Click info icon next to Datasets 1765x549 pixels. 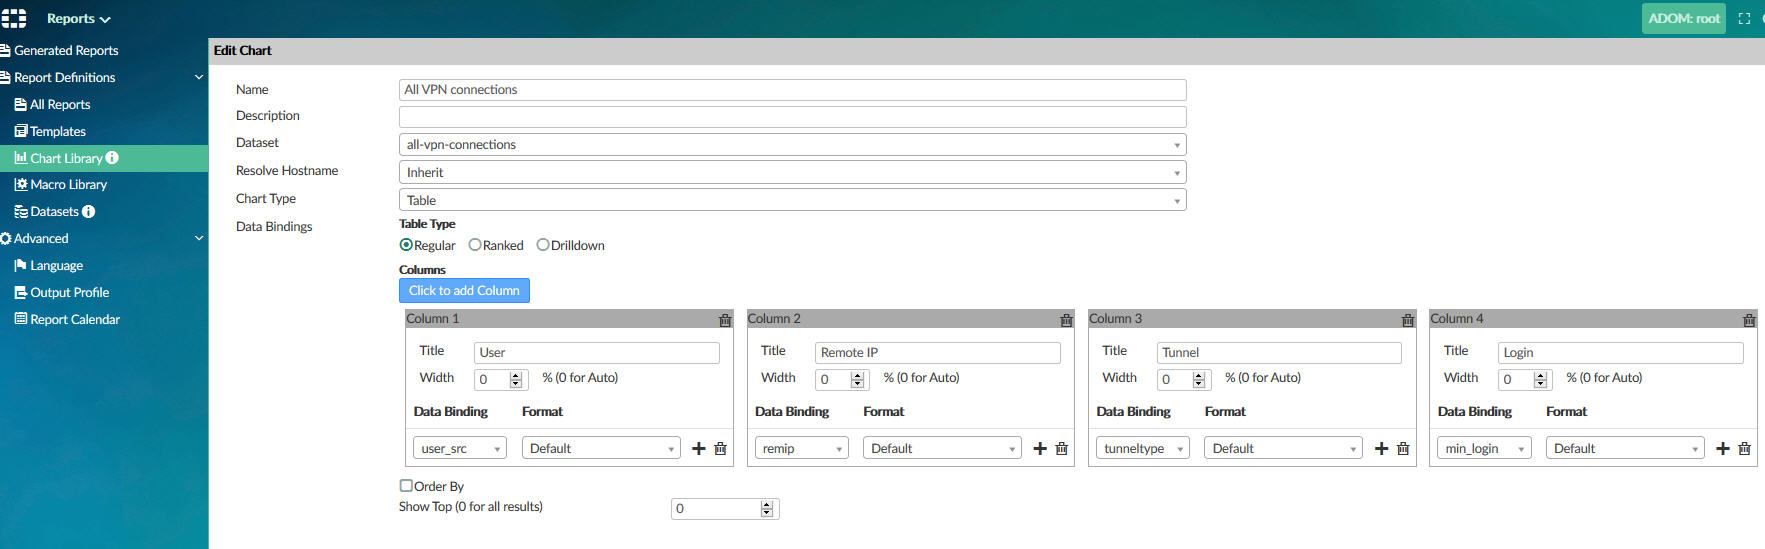point(89,212)
